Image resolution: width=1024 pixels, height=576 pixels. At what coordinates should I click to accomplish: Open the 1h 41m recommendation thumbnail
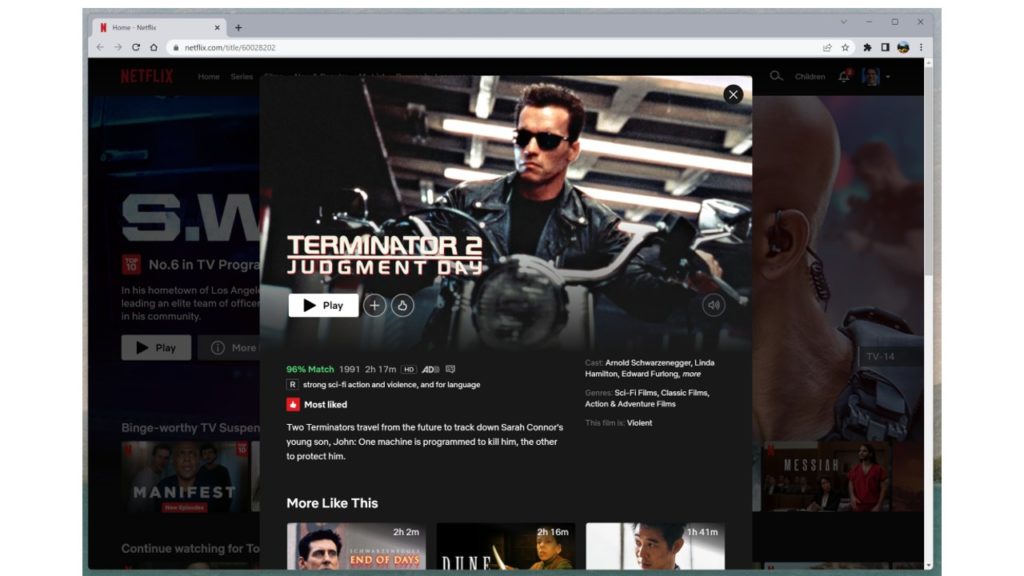point(655,546)
